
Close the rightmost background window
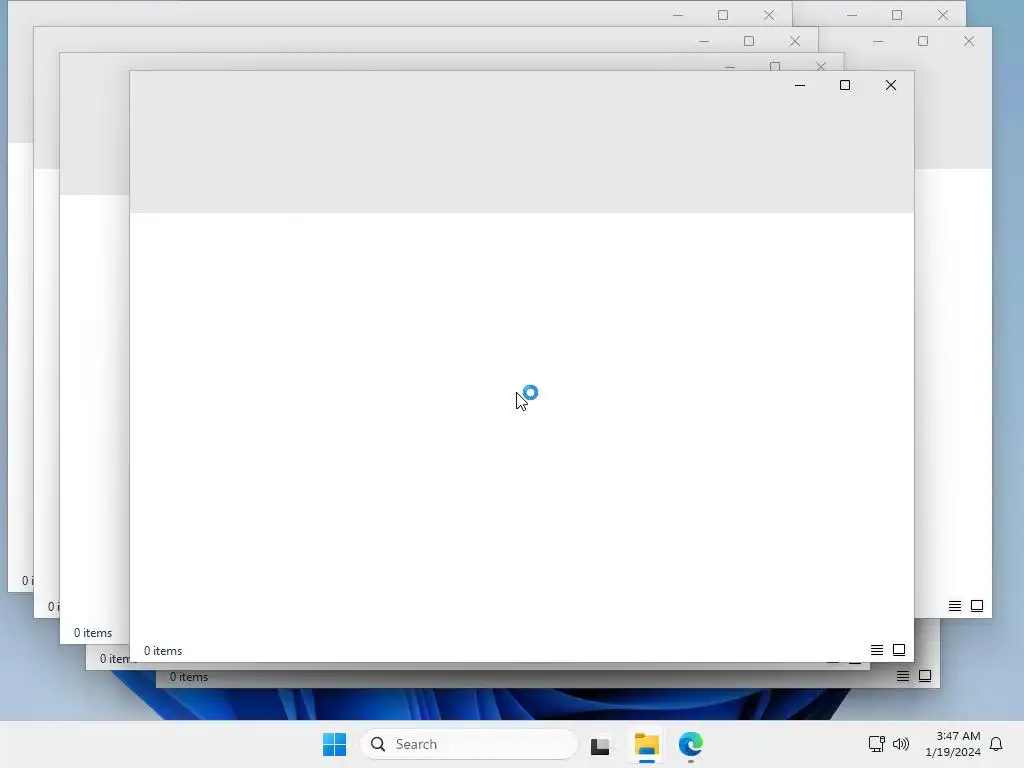(968, 41)
